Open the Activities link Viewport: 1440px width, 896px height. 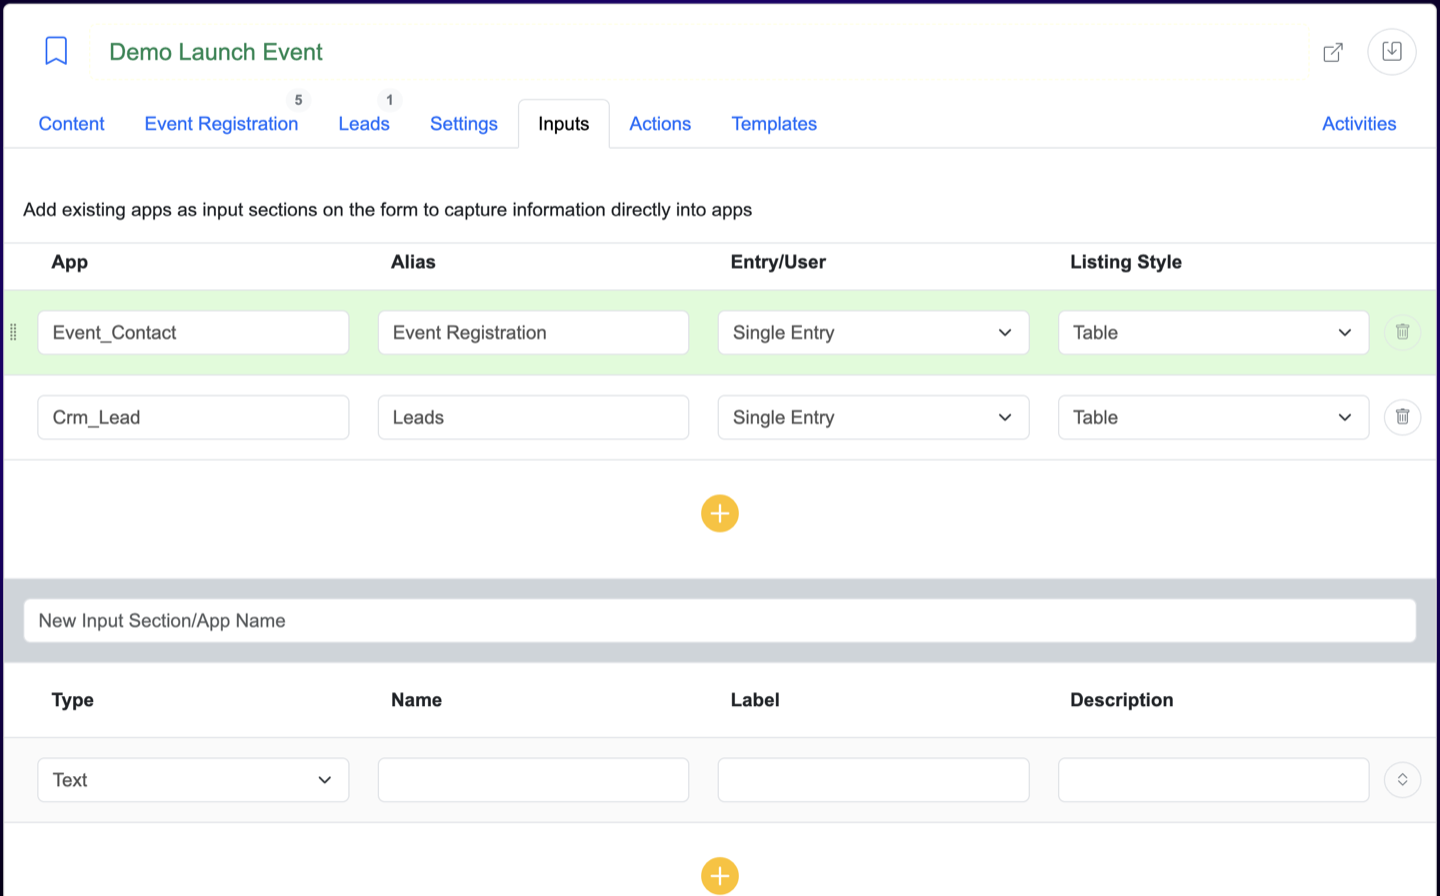tap(1358, 124)
